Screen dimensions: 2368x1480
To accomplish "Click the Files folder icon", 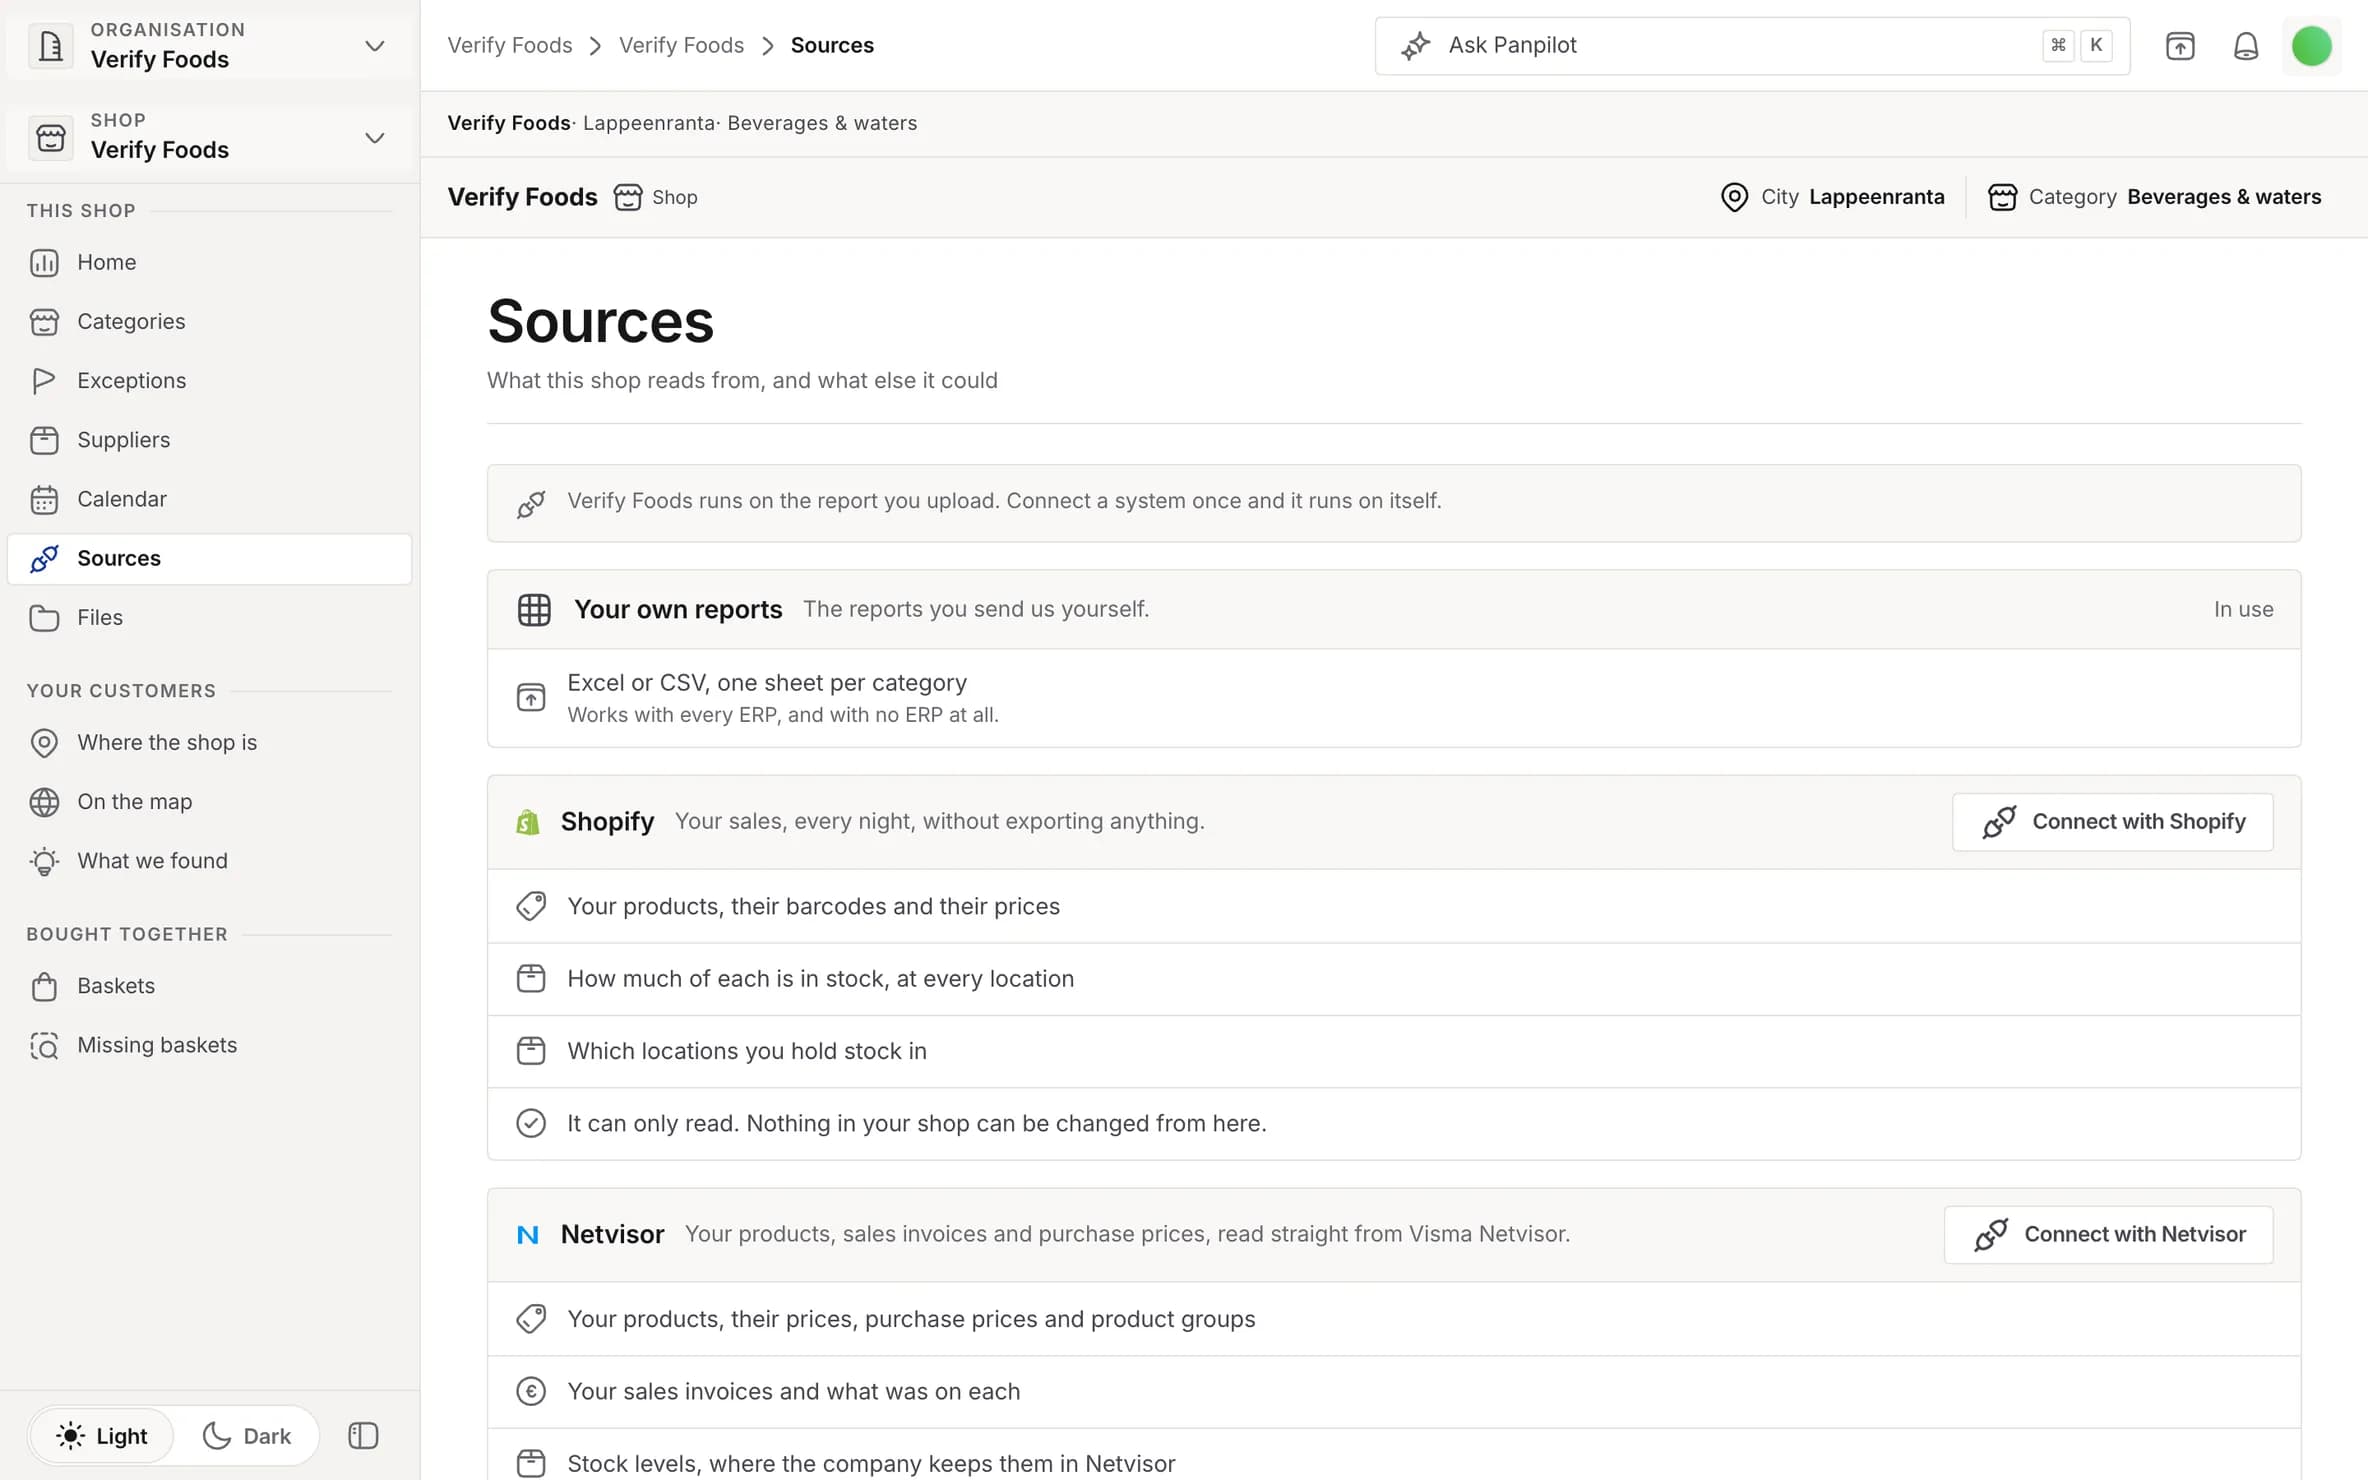I will click(x=44, y=617).
